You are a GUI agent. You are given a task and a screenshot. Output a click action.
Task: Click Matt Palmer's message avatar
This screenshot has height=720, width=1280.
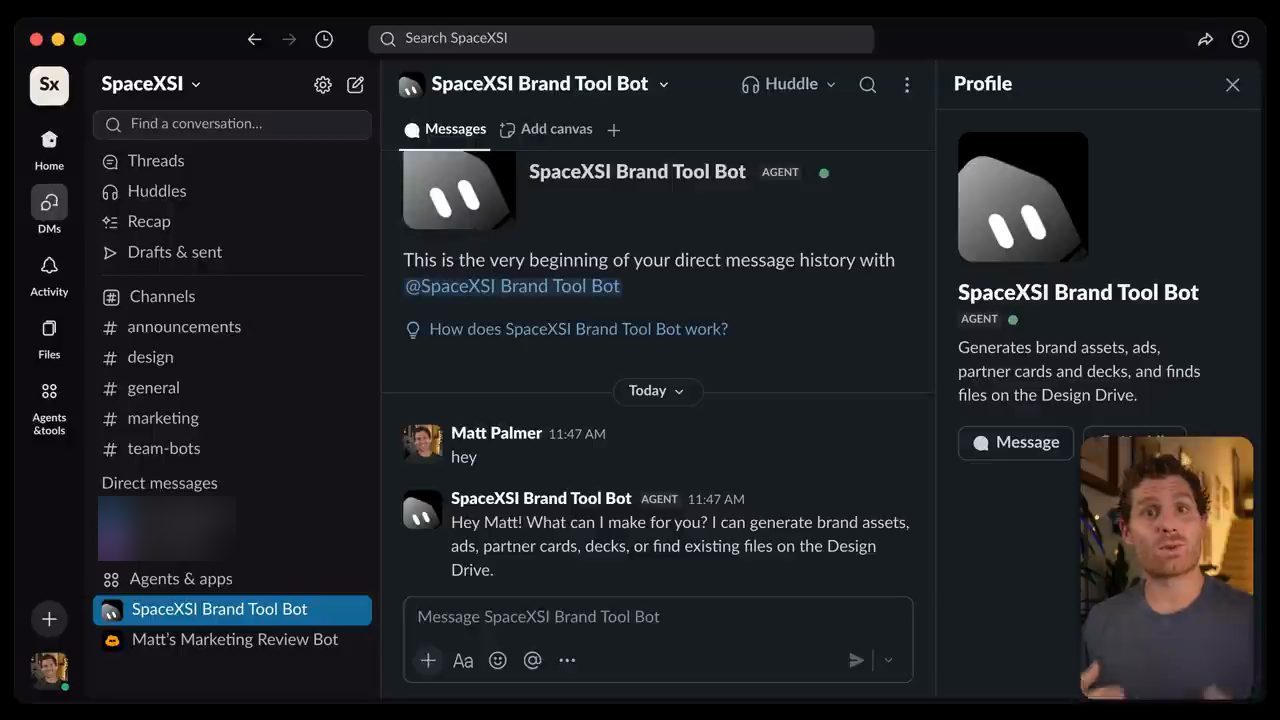click(x=422, y=444)
